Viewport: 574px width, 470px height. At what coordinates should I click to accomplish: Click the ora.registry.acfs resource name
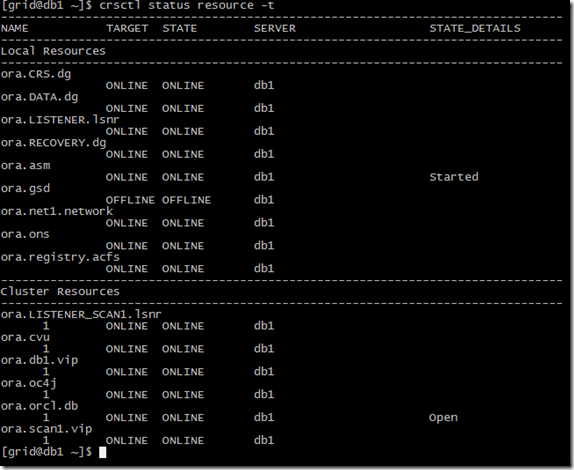click(60, 257)
